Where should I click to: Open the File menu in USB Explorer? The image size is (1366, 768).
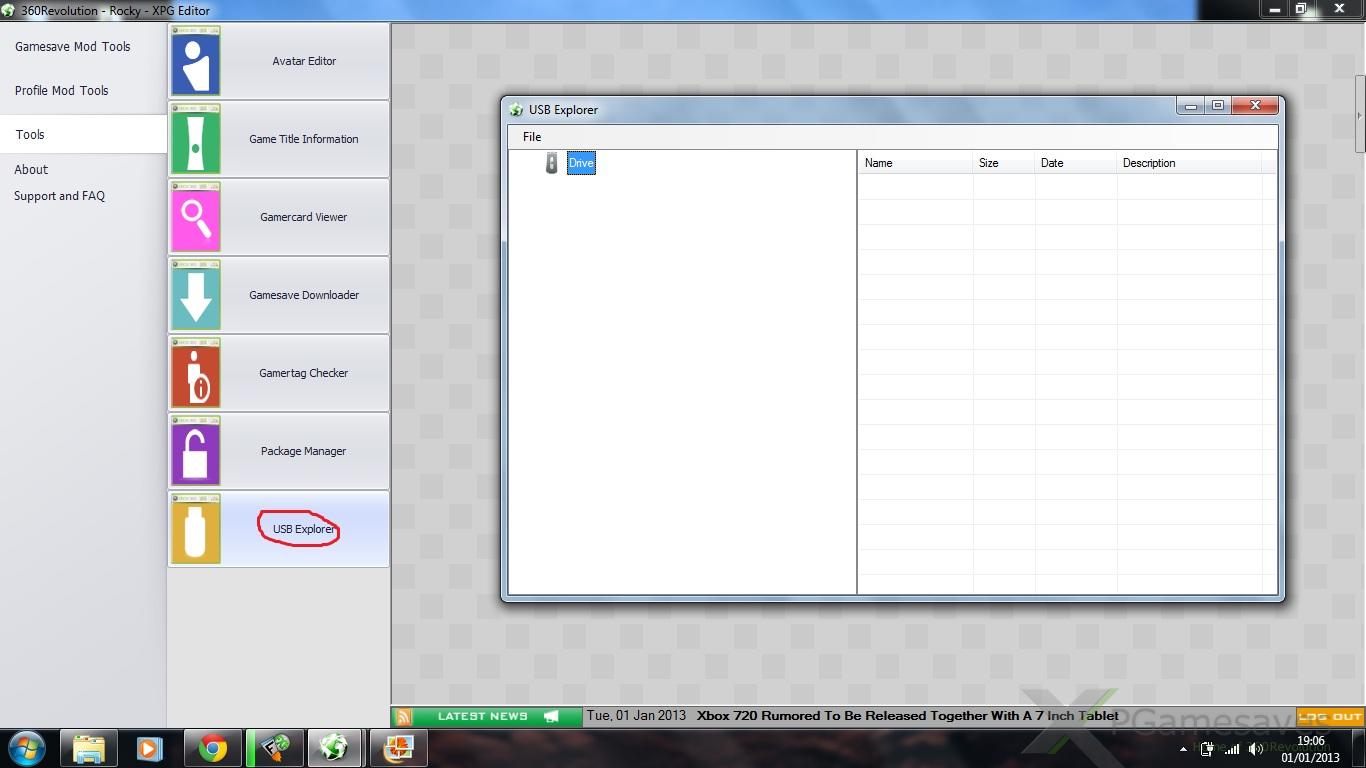click(x=532, y=137)
